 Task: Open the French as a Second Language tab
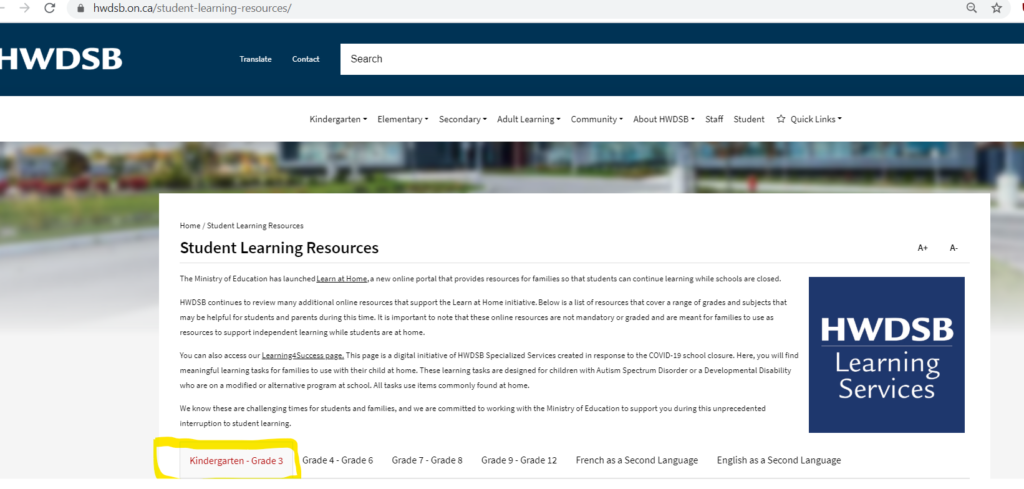tap(636, 460)
